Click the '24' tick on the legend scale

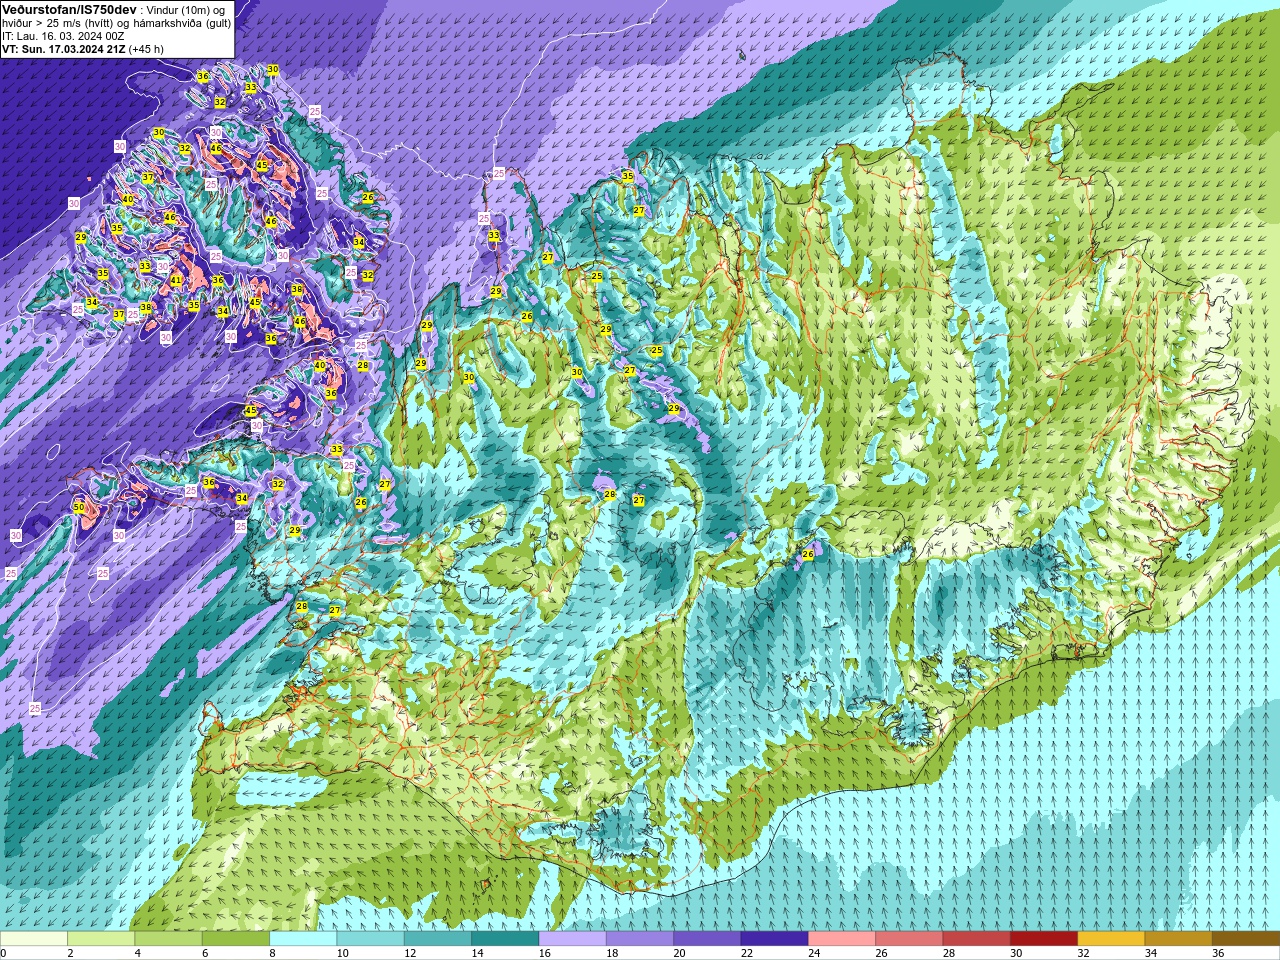[x=814, y=953]
